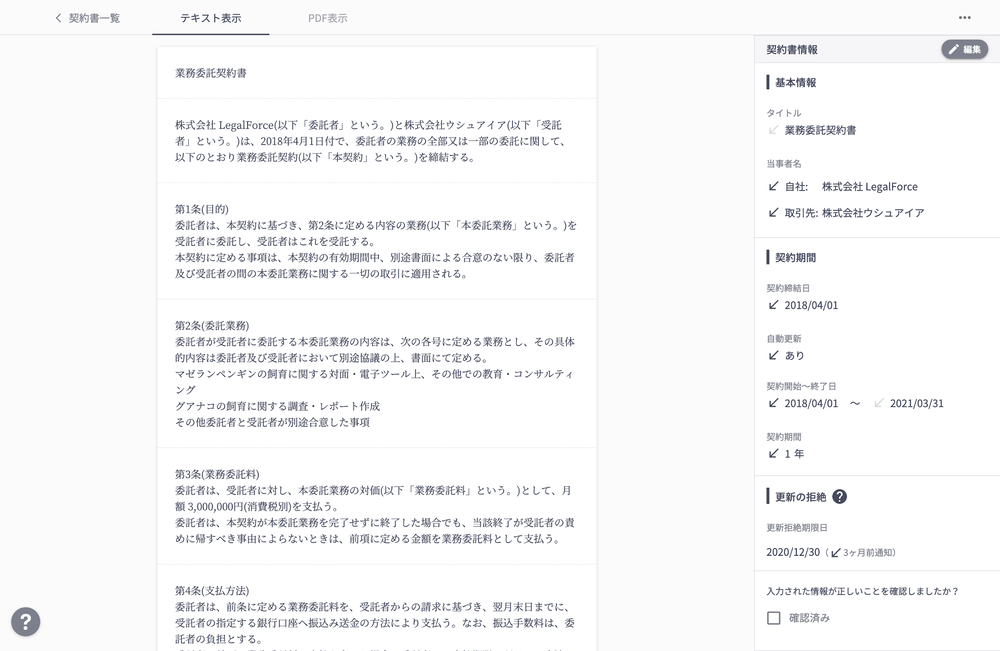
Task: Click the help question mark button
Action: click(x=25, y=622)
